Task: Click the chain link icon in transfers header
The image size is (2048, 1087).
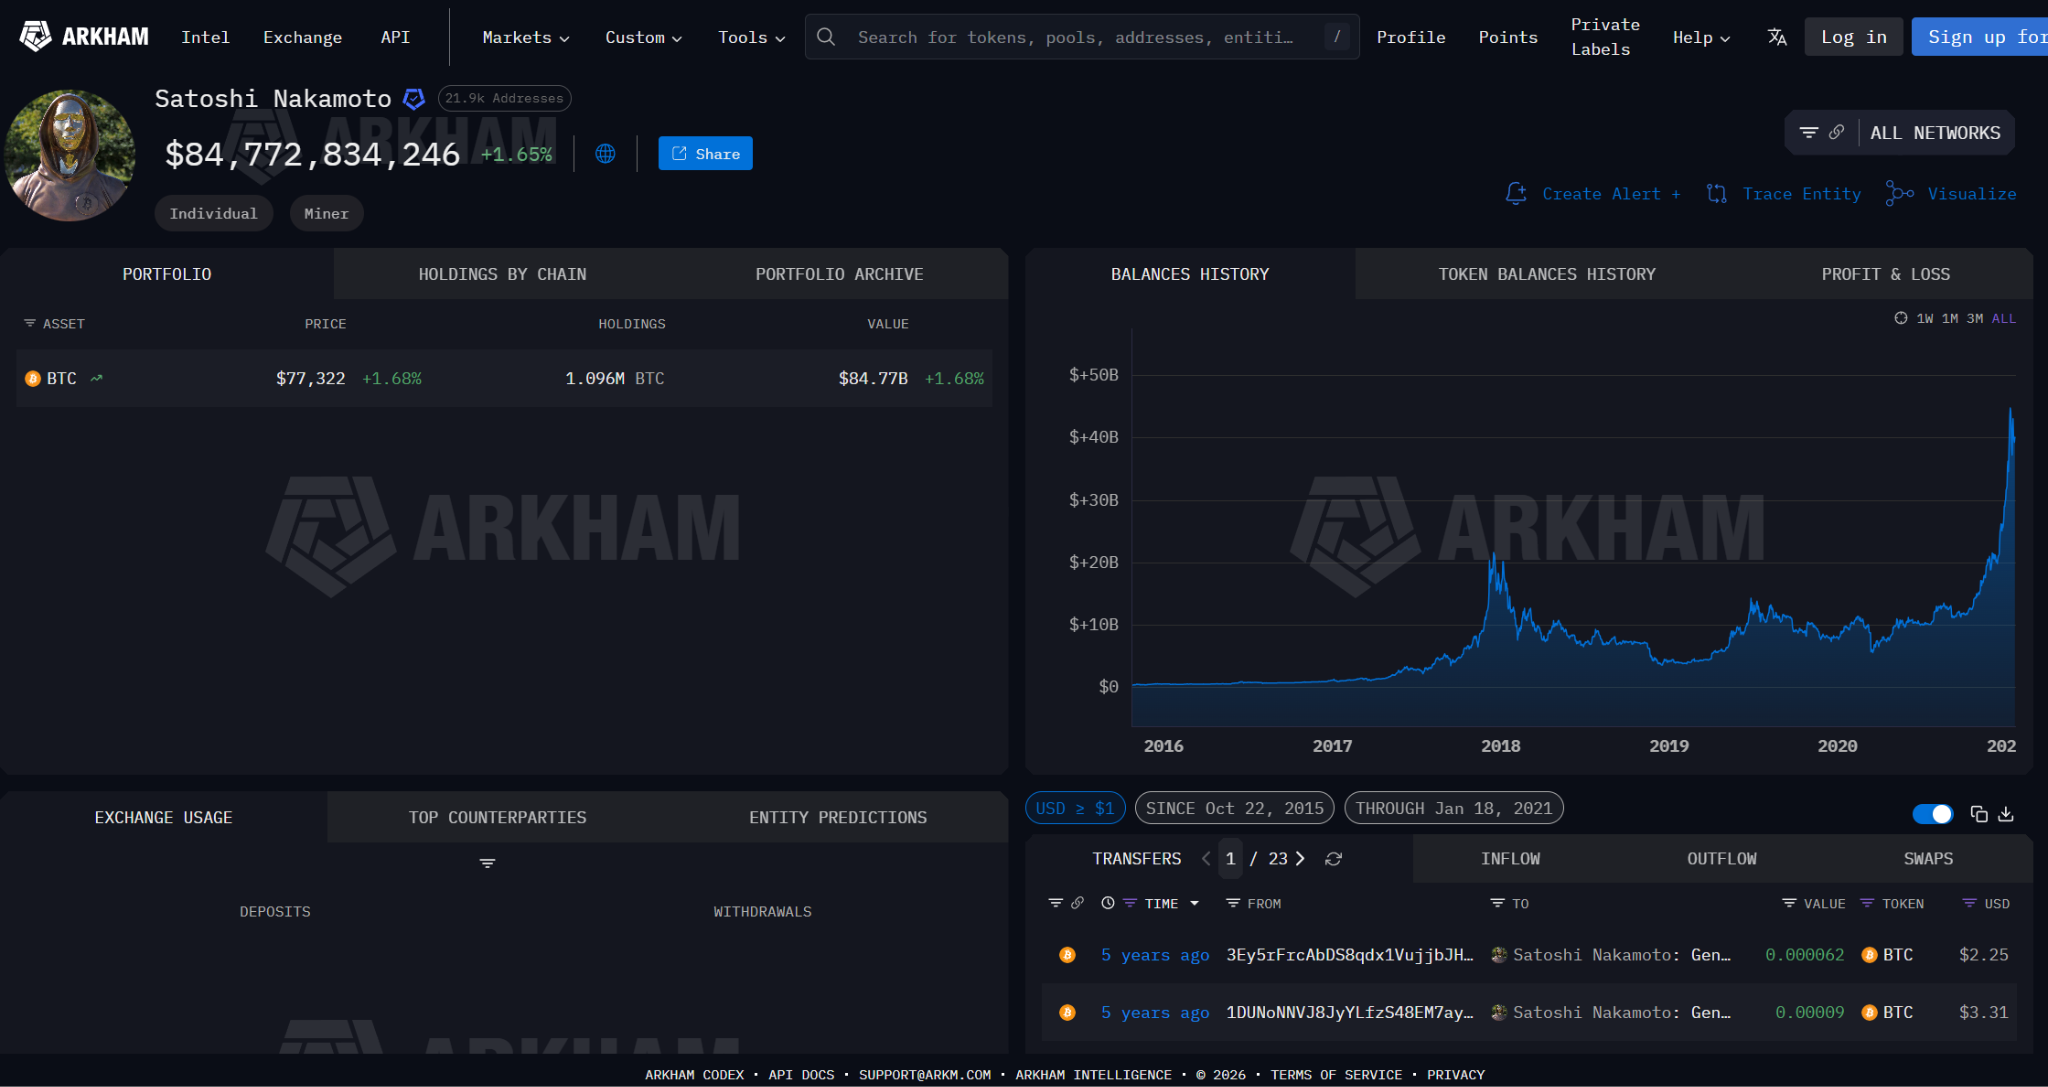Action: tap(1077, 903)
